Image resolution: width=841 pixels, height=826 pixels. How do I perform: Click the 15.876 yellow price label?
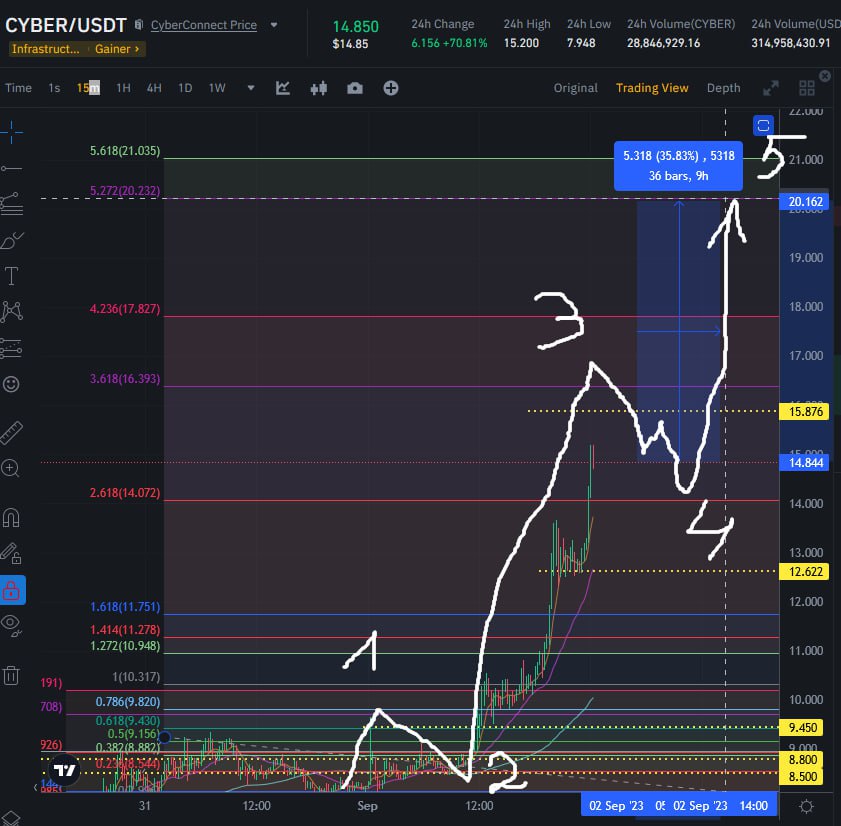click(x=805, y=411)
